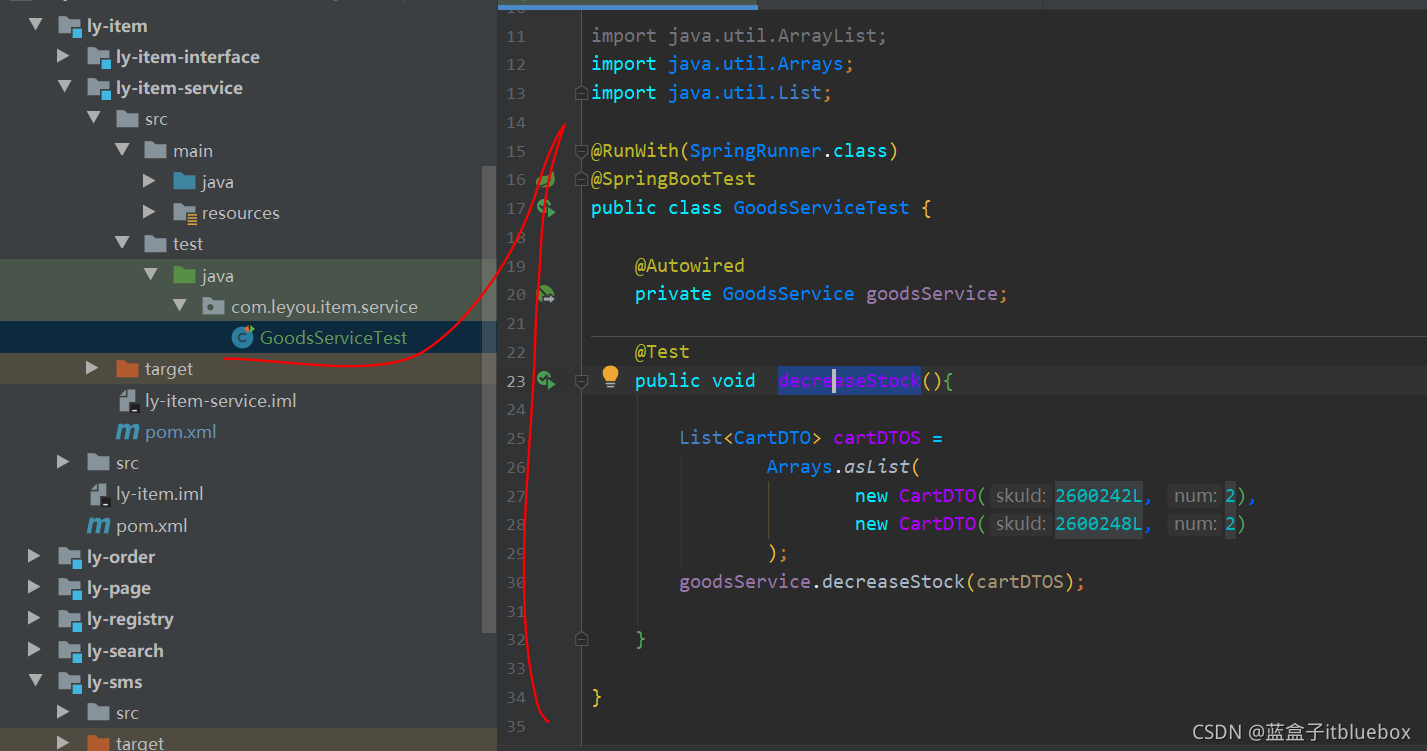
Task: Expand the ly-page module arrow
Action: point(35,587)
